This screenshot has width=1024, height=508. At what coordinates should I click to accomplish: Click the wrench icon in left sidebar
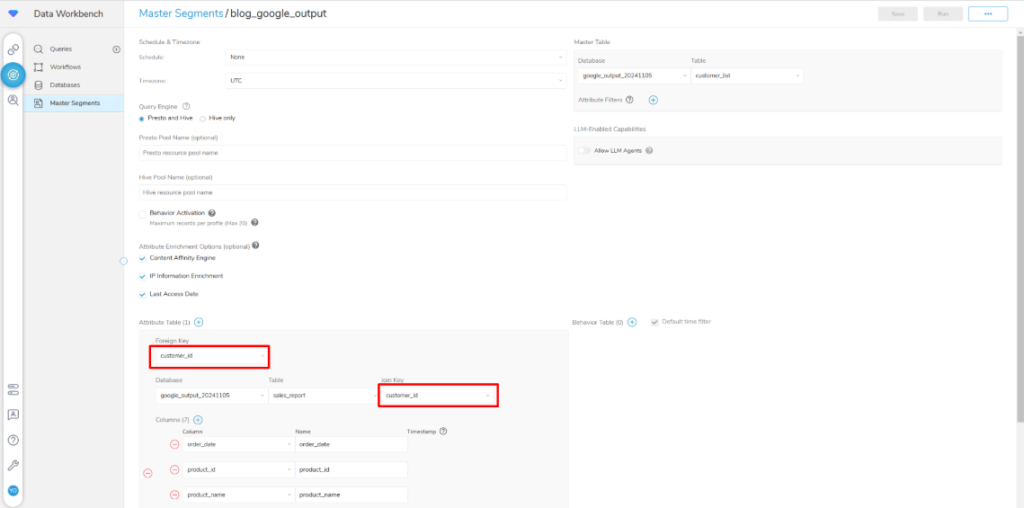(12, 465)
